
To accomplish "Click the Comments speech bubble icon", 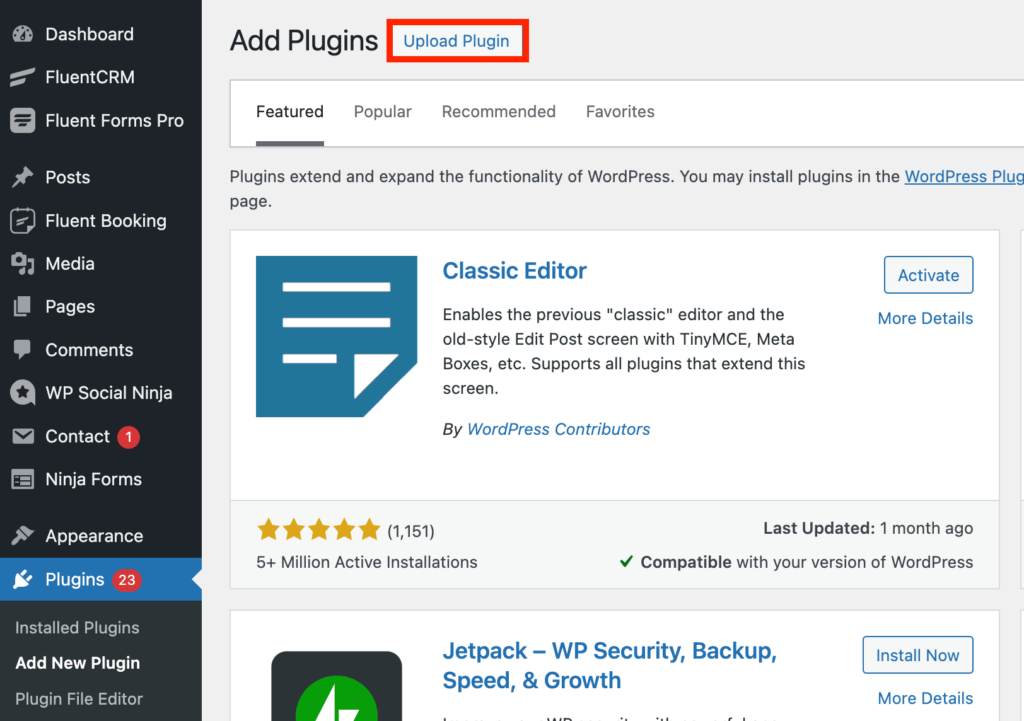I will click(x=22, y=350).
